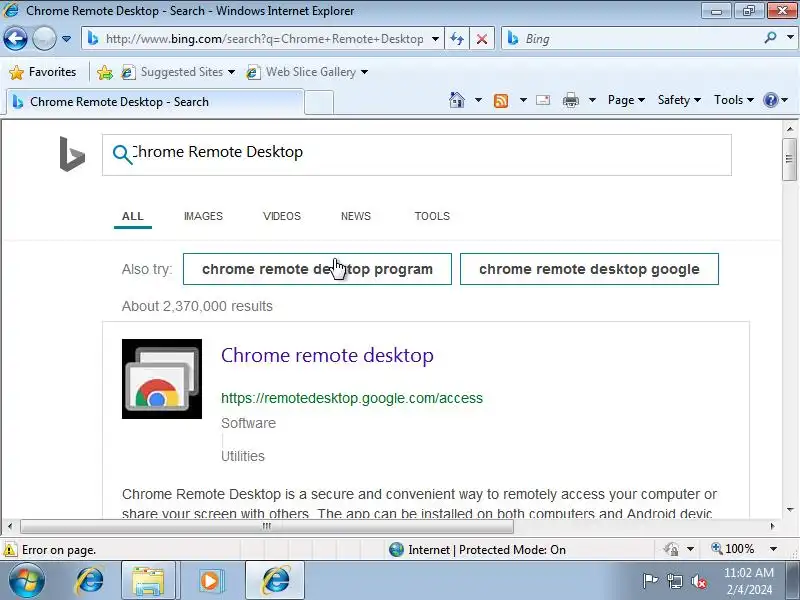
Task: Open the Tools menu
Action: (734, 100)
